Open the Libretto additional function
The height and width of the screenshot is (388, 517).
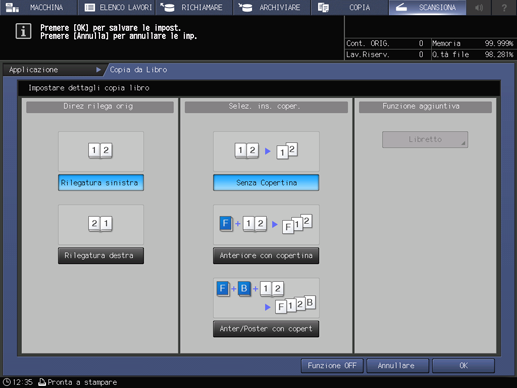click(425, 139)
